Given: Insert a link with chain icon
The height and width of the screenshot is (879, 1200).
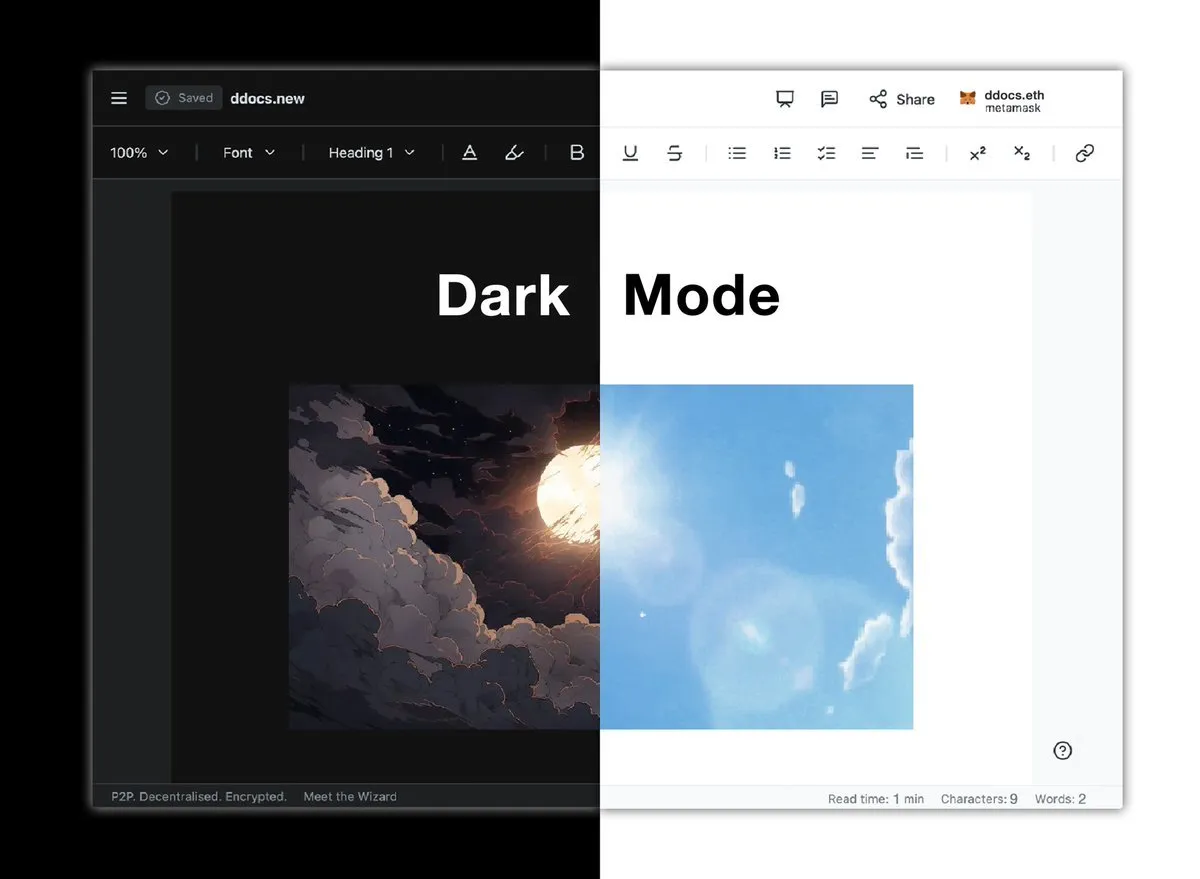Looking at the screenshot, I should tap(1084, 153).
